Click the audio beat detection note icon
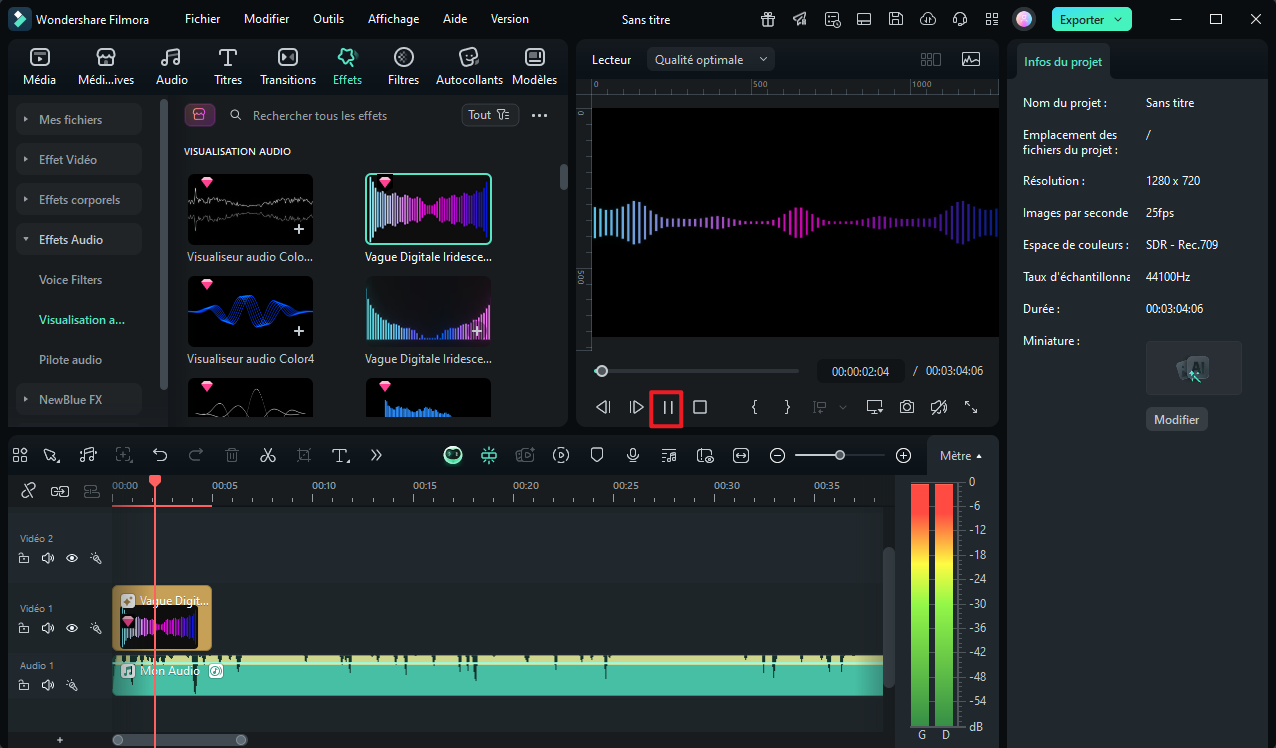1276x748 pixels. 88,455
